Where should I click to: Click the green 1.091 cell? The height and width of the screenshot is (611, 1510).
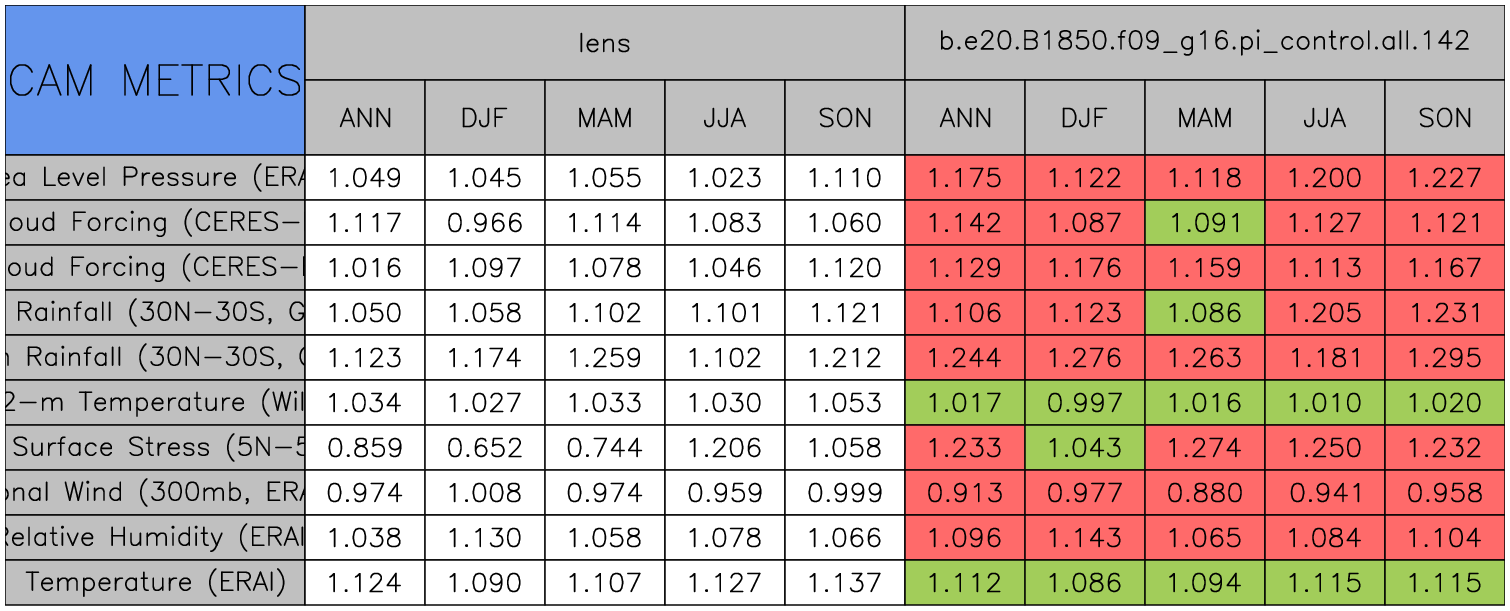pyautogui.click(x=1204, y=223)
